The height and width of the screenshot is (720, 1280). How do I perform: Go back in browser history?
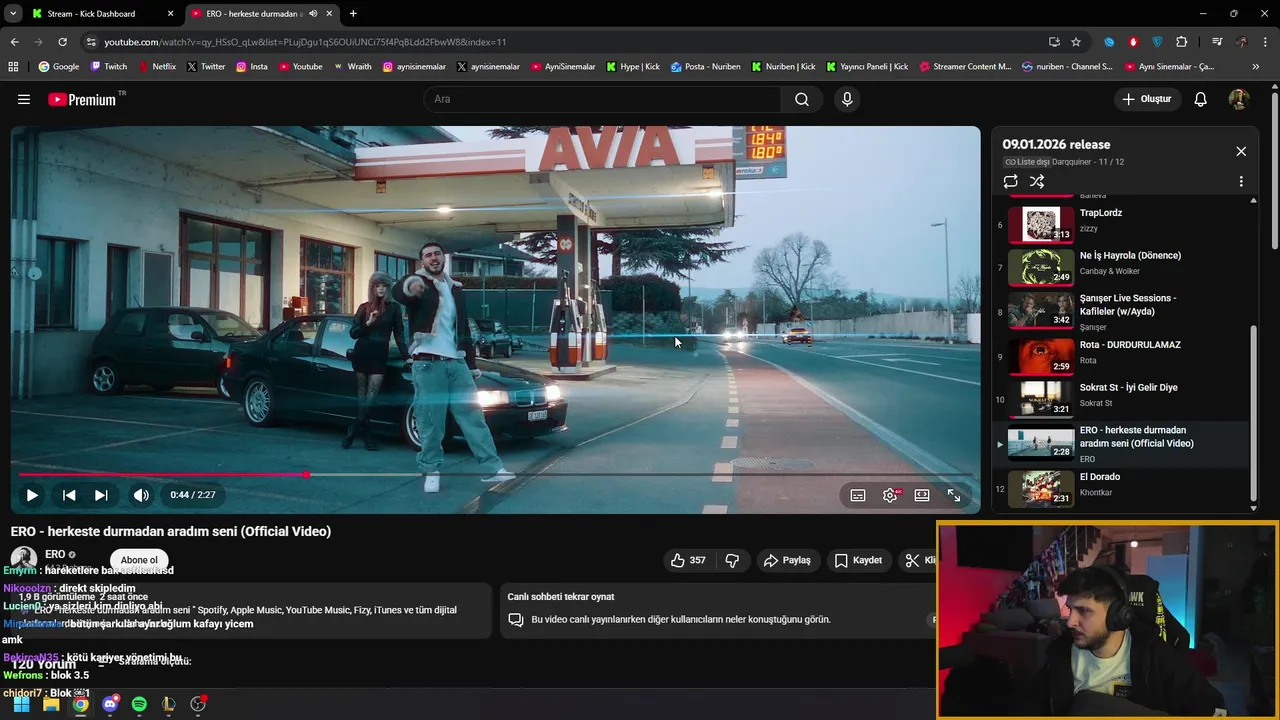tap(15, 42)
